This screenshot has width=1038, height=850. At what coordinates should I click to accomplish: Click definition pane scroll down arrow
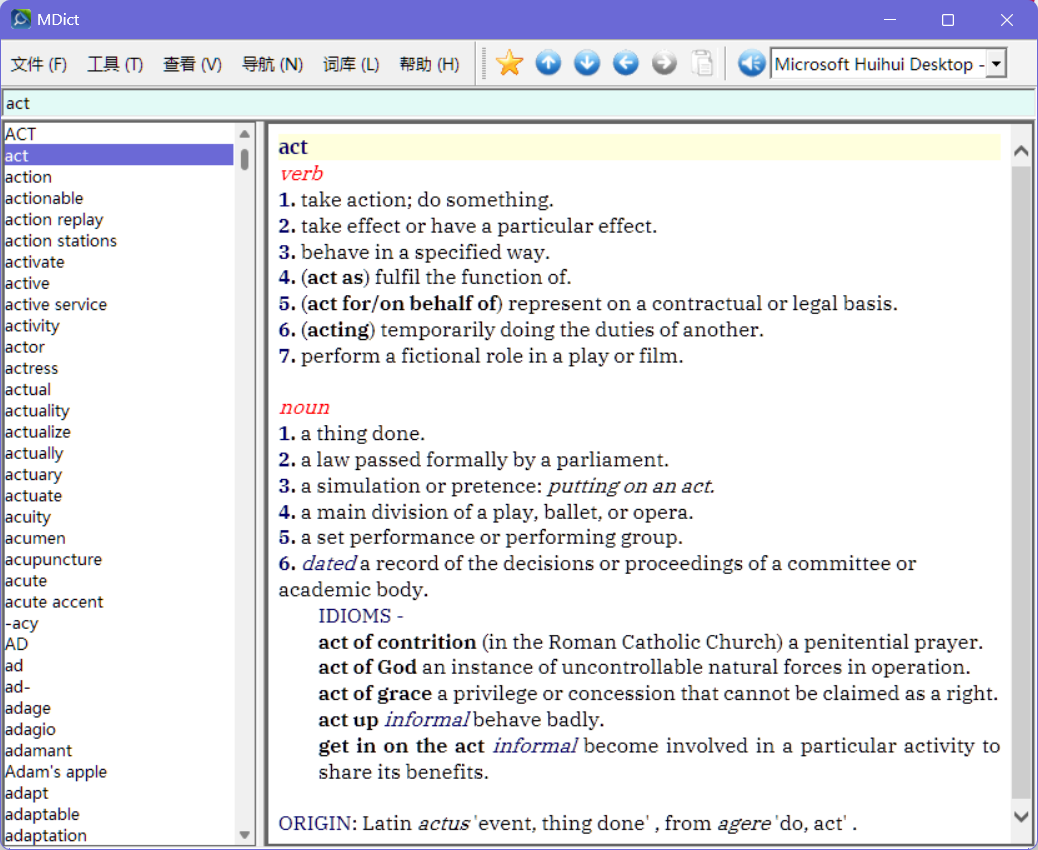click(x=1021, y=817)
